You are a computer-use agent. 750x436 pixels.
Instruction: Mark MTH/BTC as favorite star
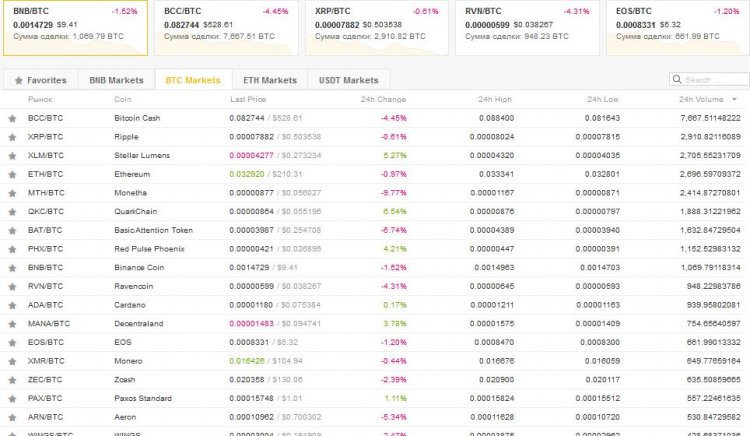pos(12,193)
